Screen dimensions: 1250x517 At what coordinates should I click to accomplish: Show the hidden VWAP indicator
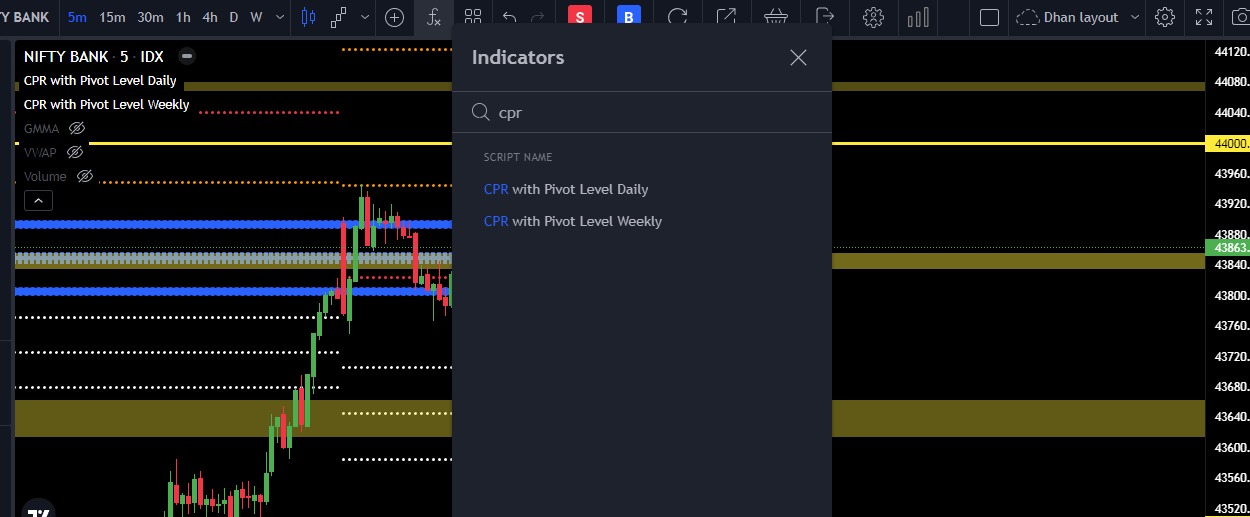[75, 153]
